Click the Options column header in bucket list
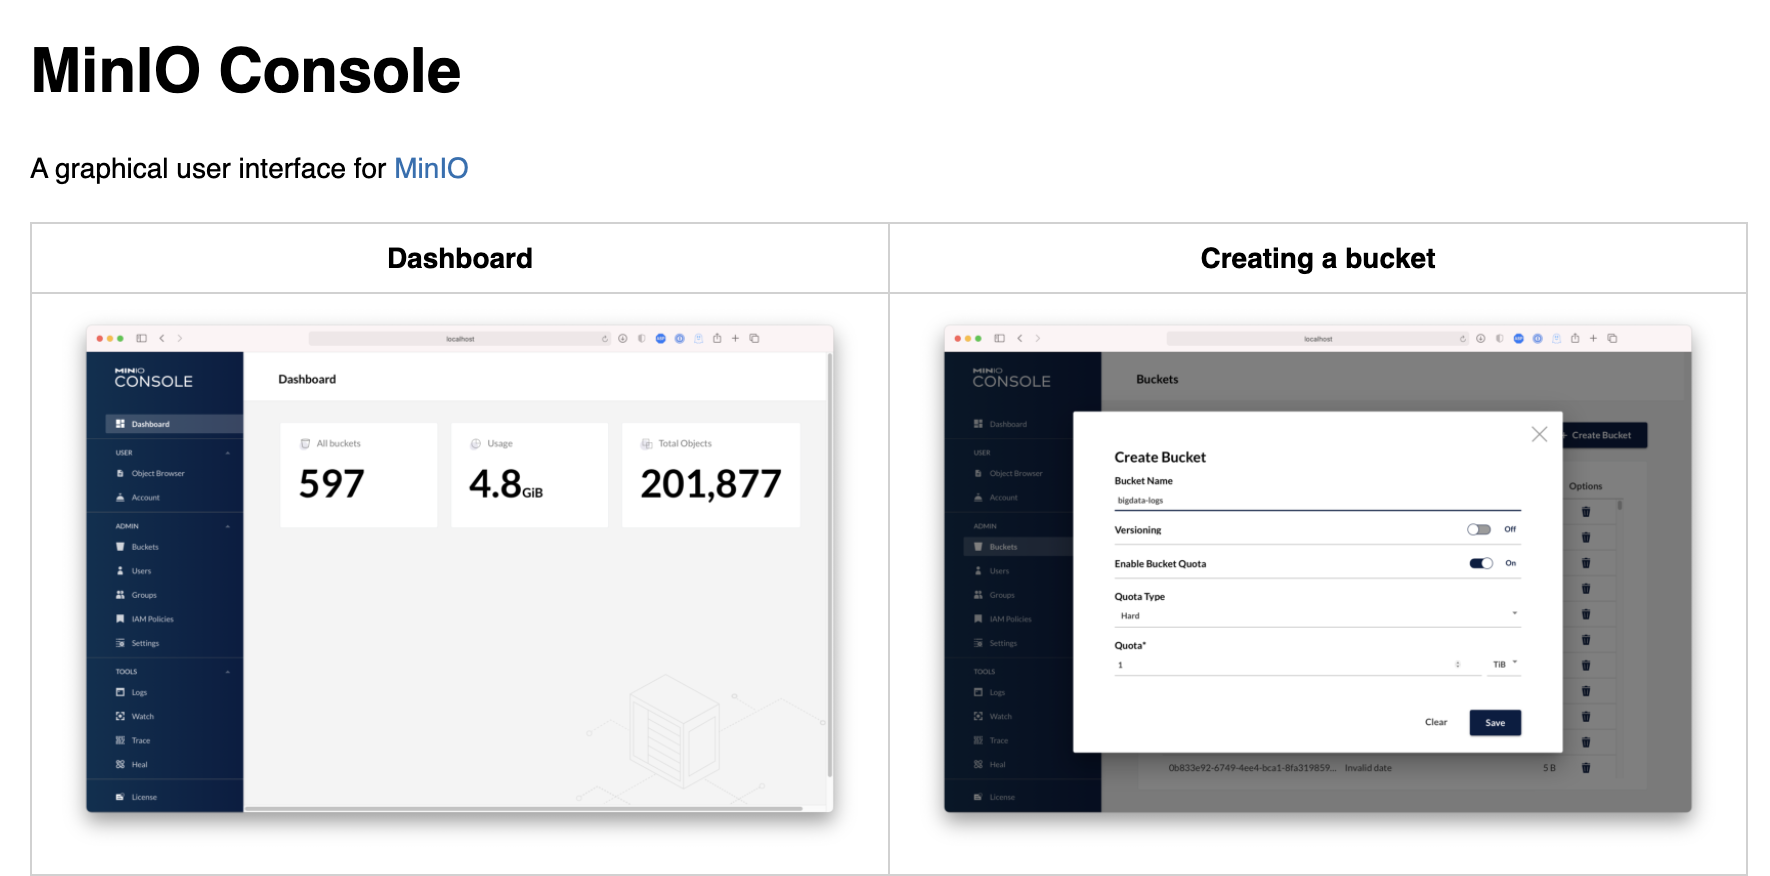Screen dimensions: 1770x876 1585,486
